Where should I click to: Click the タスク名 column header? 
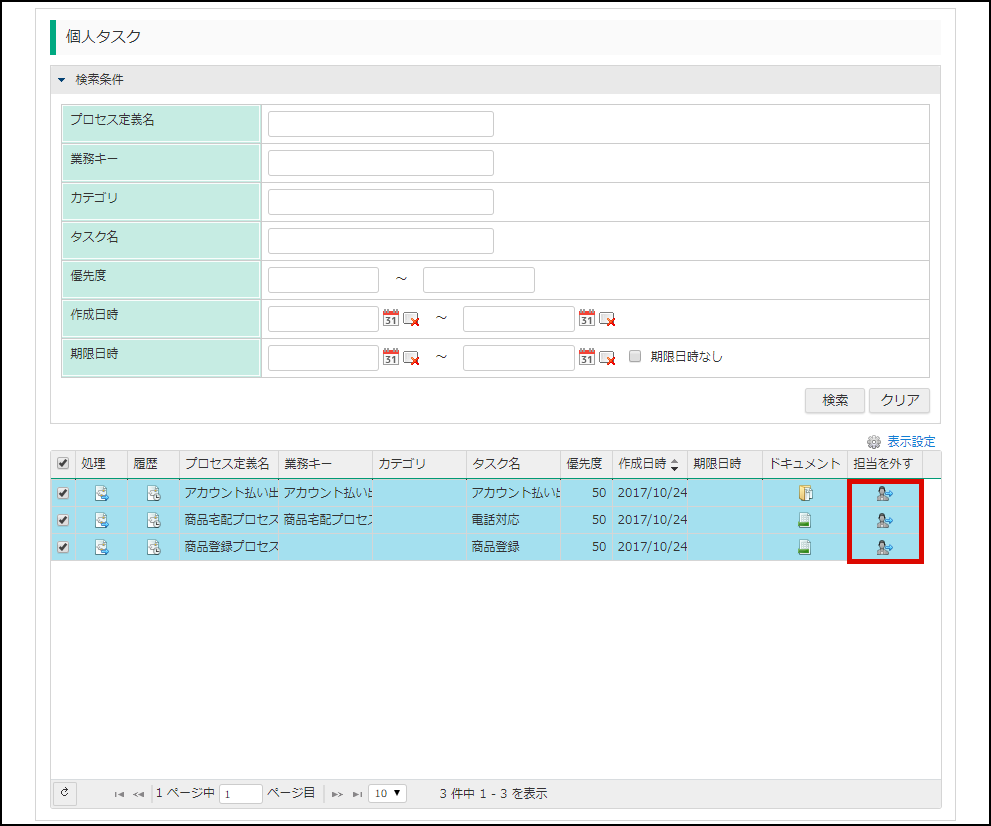click(x=496, y=464)
